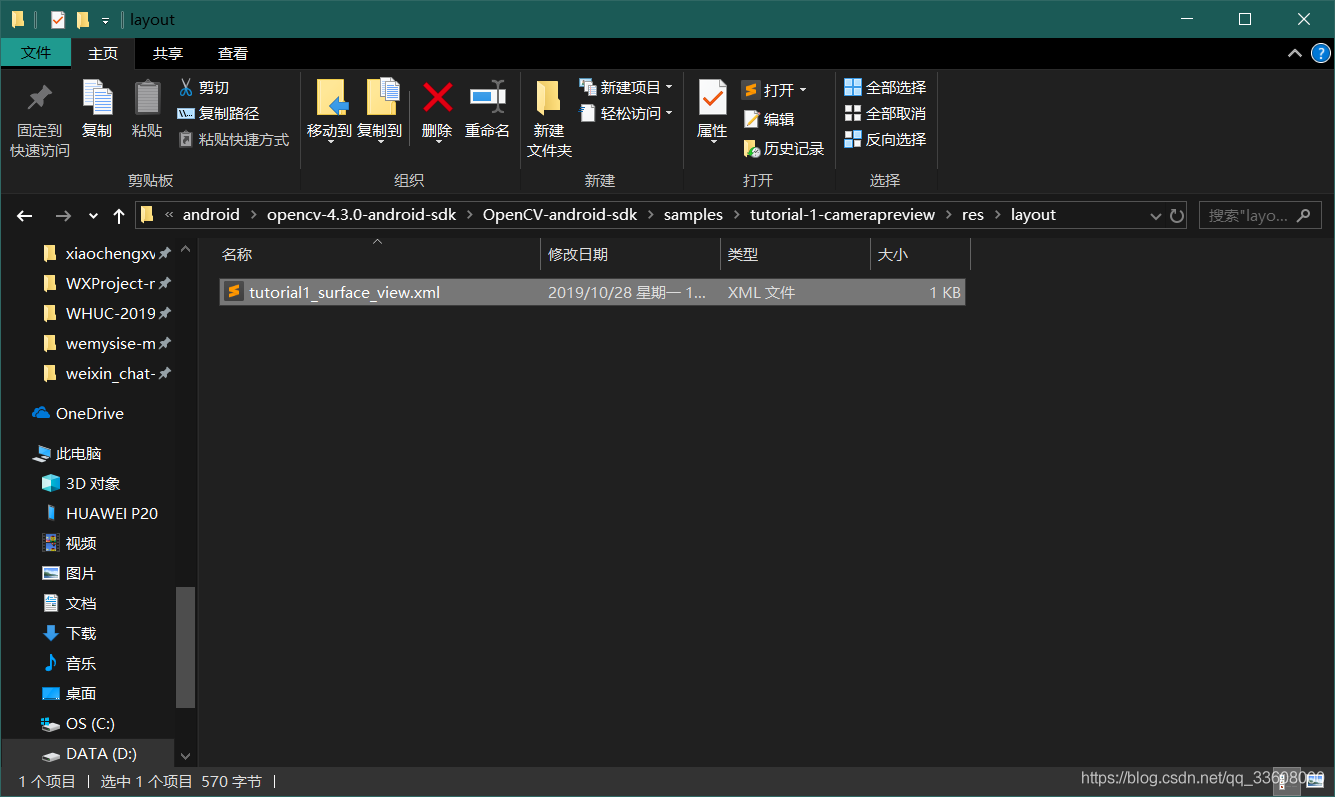
Task: Click Select none (全部取消)
Action: [885, 114]
